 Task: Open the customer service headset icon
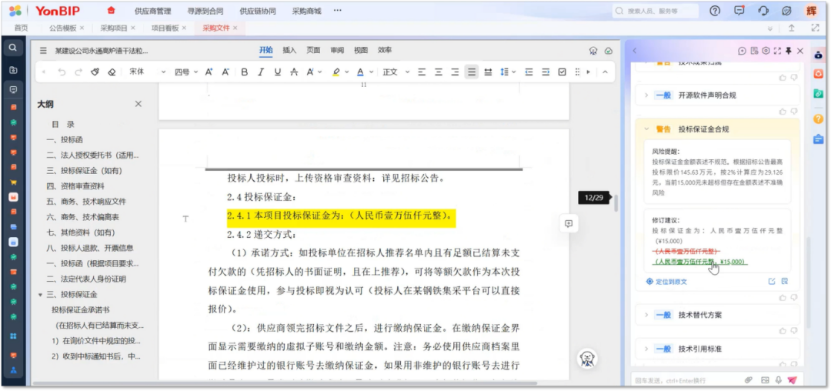pyautogui.click(x=763, y=11)
